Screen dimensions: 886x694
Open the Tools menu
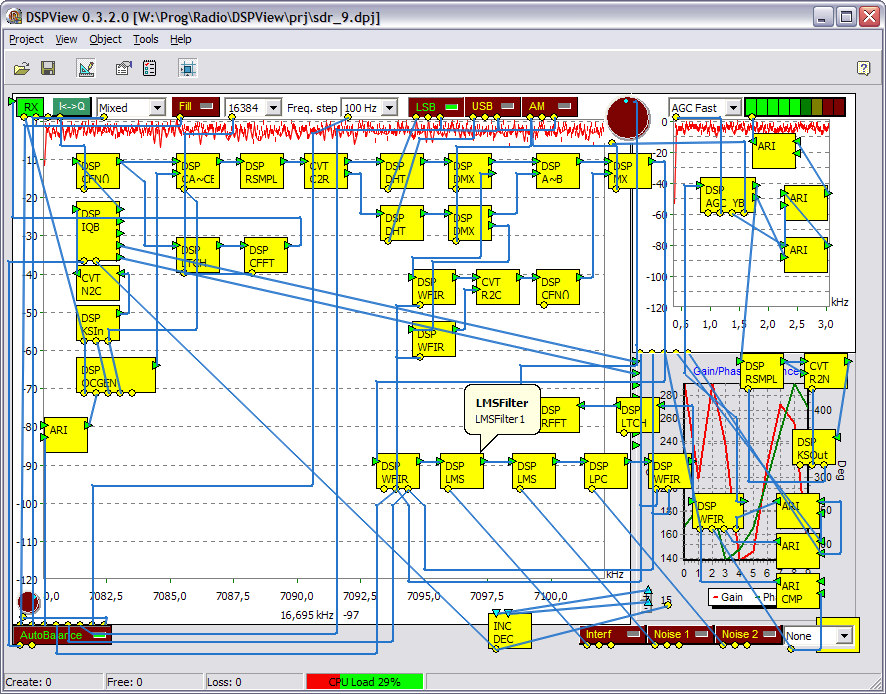pyautogui.click(x=146, y=39)
